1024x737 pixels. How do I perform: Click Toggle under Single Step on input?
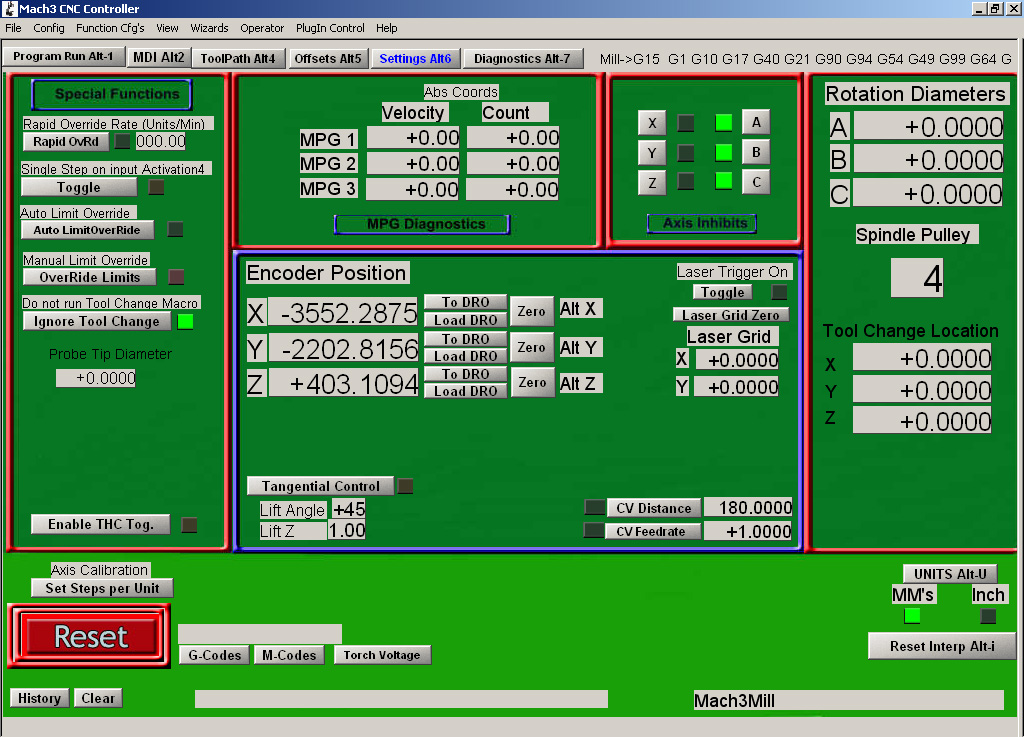click(x=79, y=187)
